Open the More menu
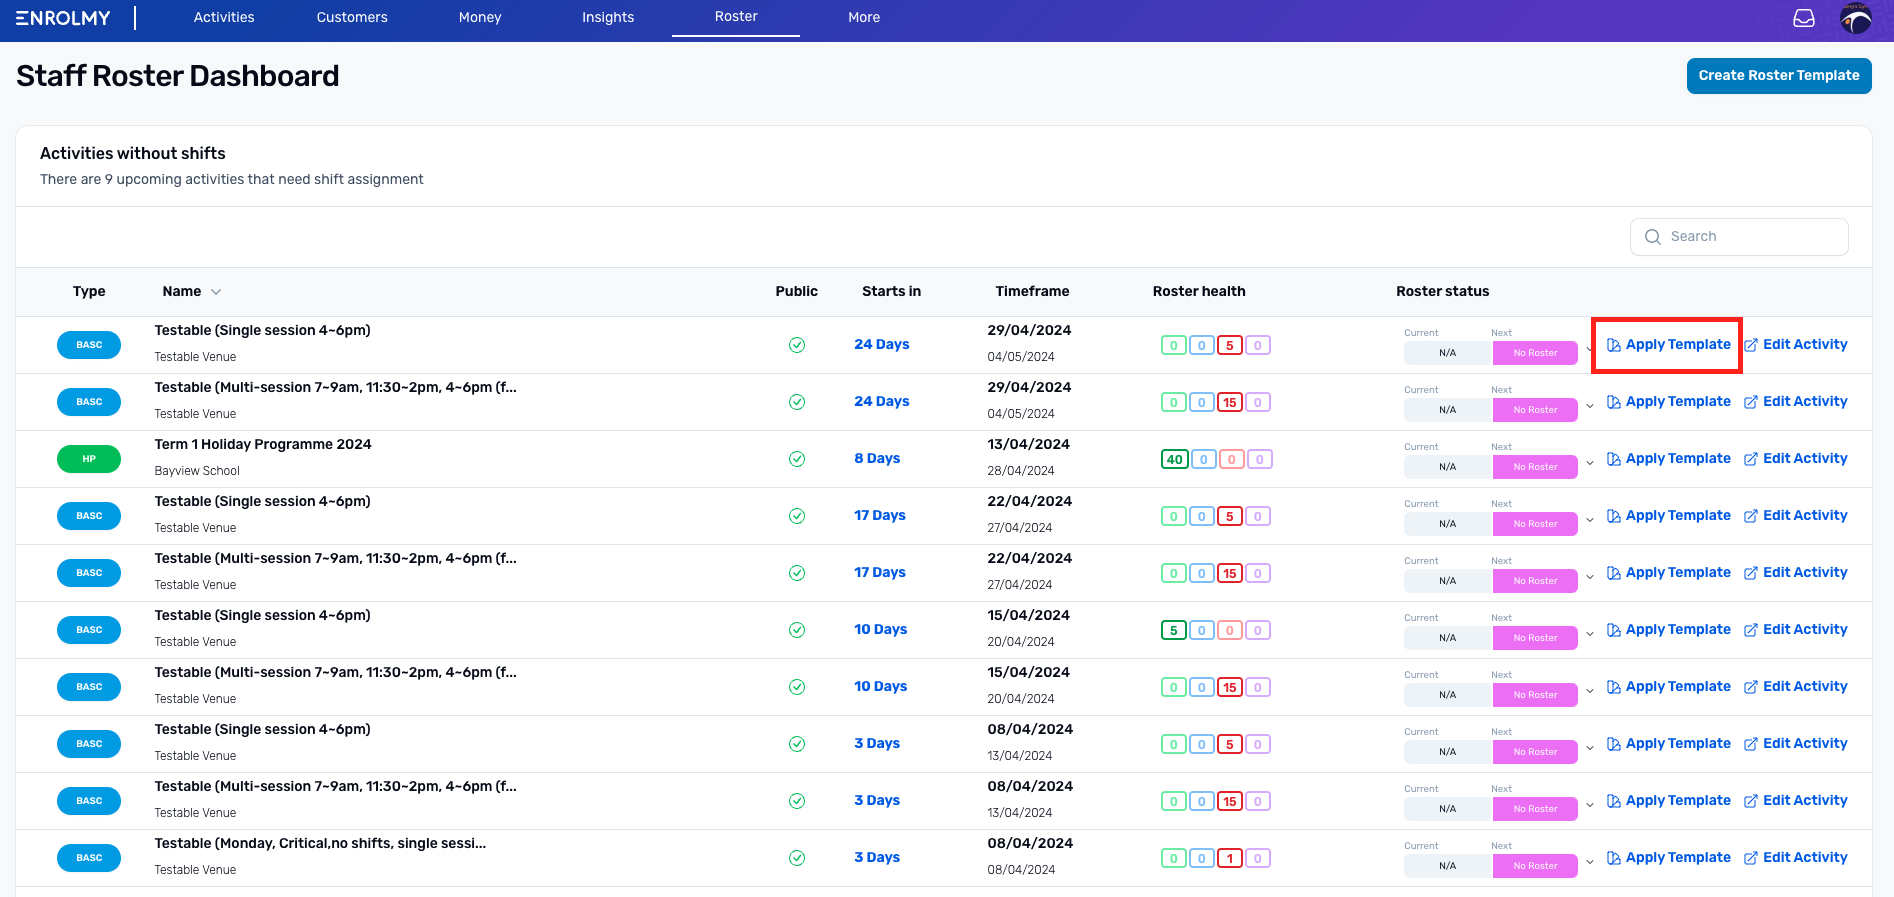The image size is (1894, 897). [x=864, y=17]
